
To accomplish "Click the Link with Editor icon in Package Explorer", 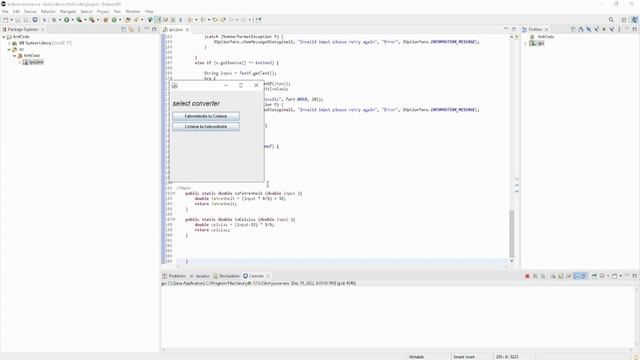I will (x=131, y=29).
